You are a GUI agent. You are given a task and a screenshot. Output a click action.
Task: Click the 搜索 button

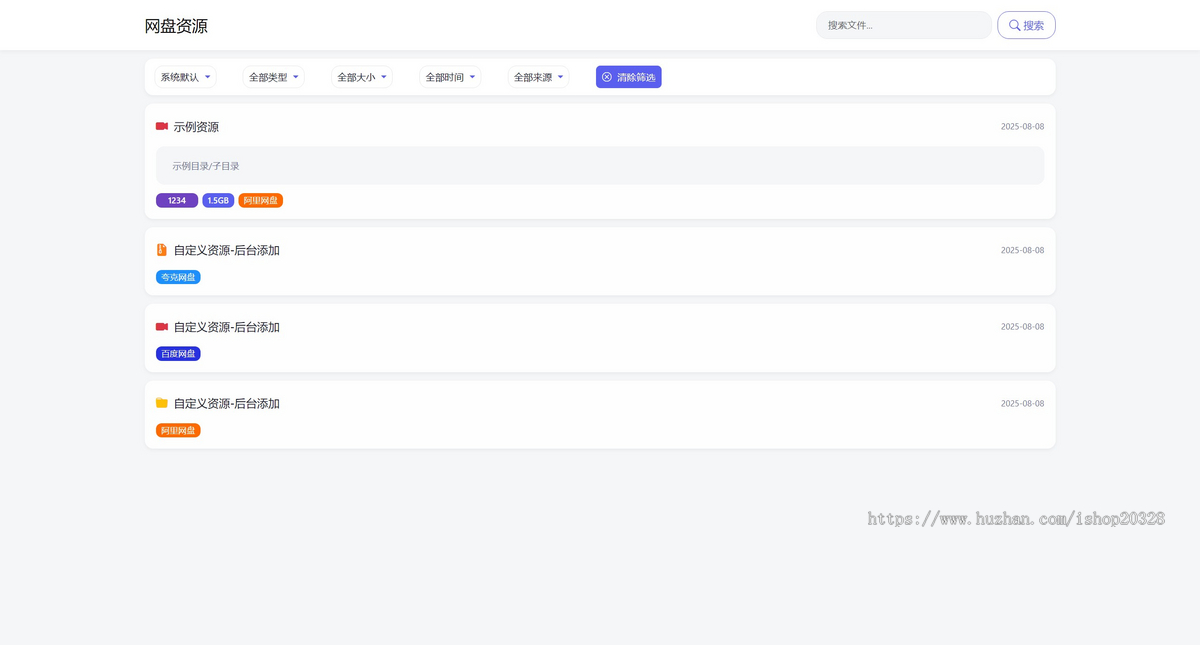coord(1026,25)
